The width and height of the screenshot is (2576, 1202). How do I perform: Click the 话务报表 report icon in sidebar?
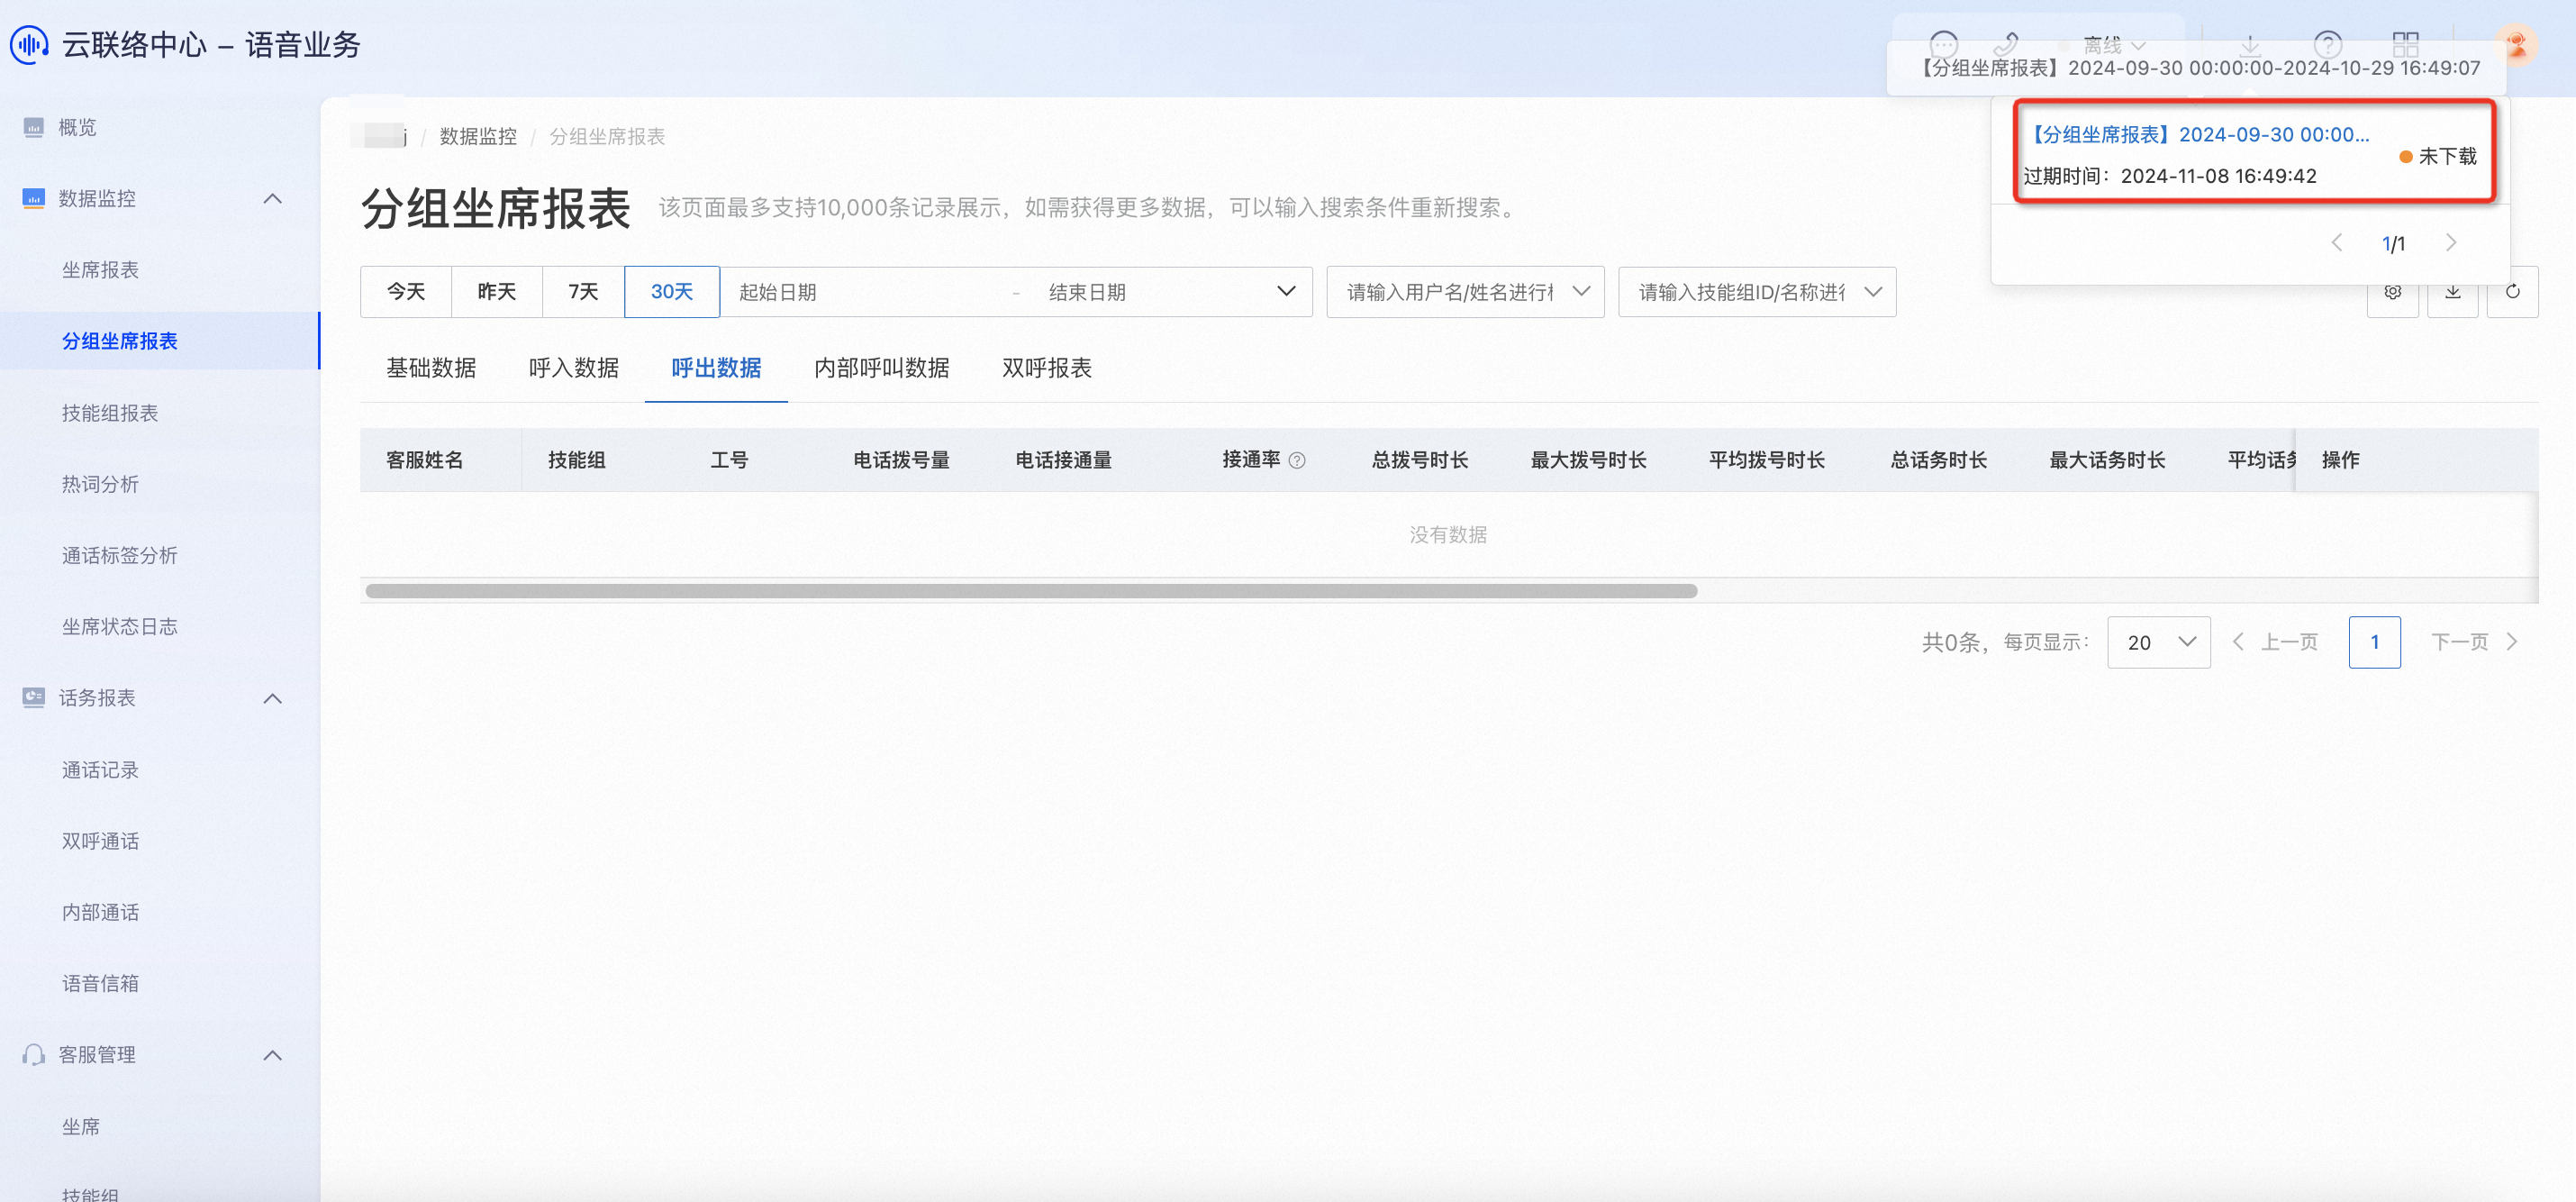[34, 697]
